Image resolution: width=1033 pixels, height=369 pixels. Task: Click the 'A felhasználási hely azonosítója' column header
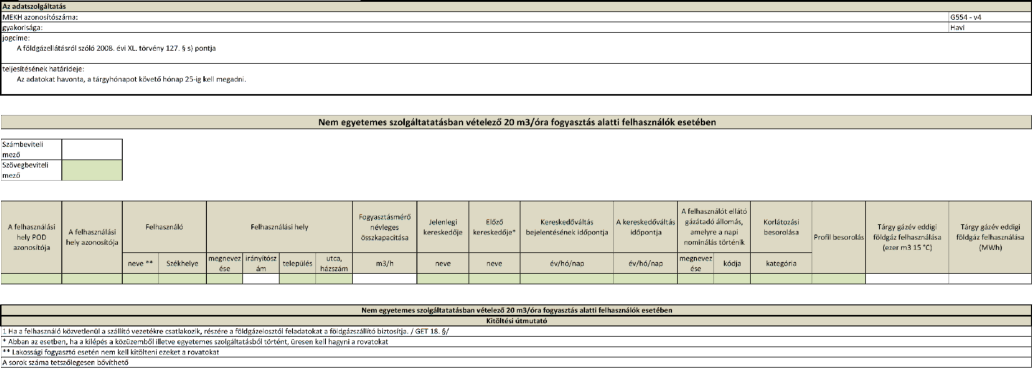(92, 237)
